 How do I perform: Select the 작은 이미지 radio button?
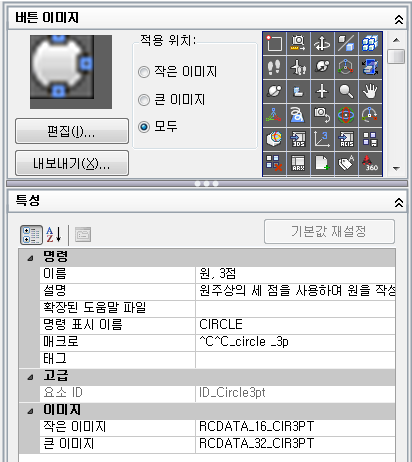click(x=144, y=72)
